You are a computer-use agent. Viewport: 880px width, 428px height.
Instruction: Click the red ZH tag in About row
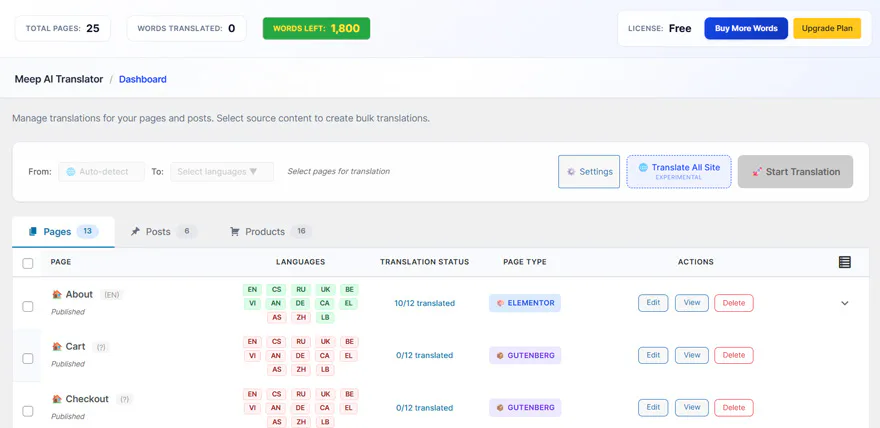coord(300,317)
